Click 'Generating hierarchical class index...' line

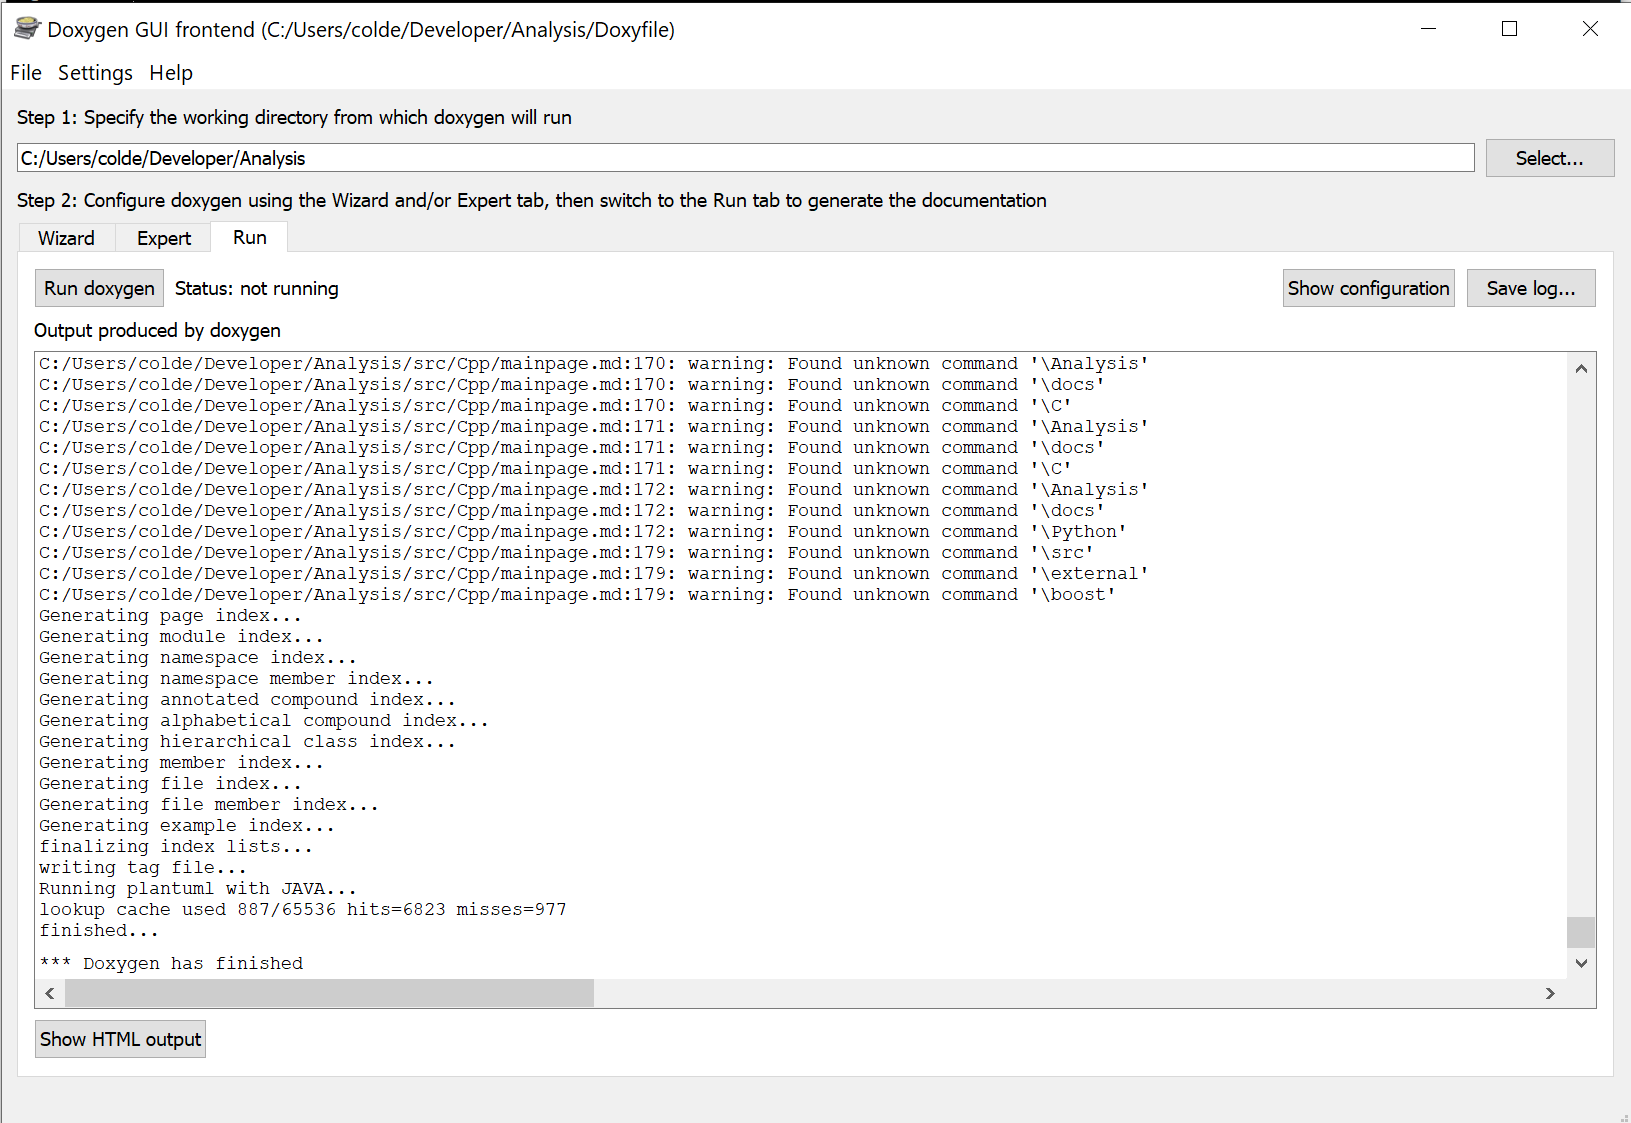coord(247,741)
